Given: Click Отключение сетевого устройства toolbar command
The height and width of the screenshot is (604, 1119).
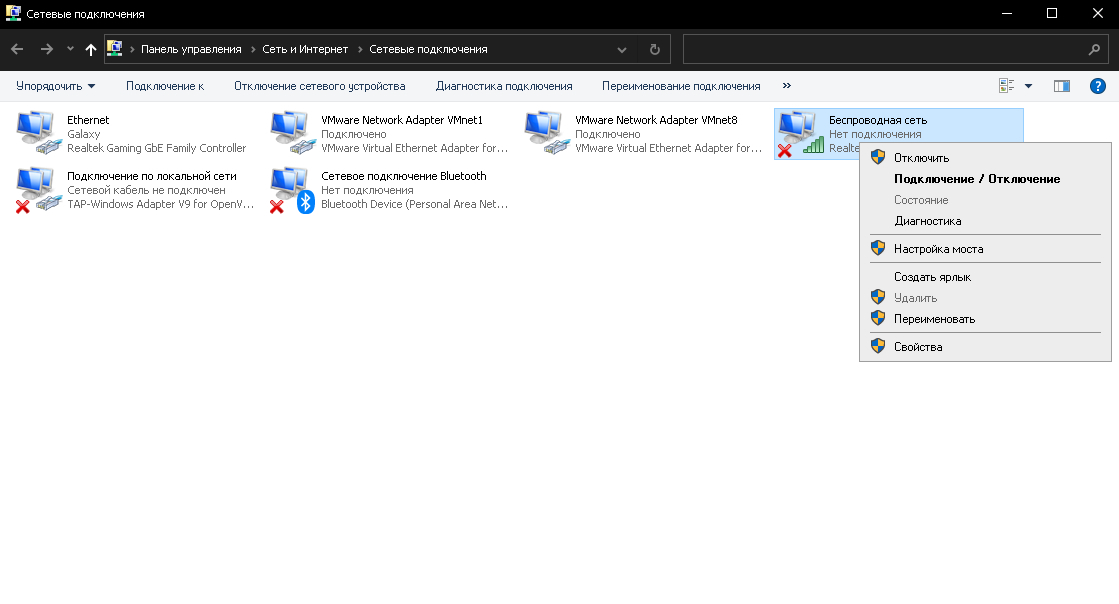Looking at the screenshot, I should coord(320,86).
